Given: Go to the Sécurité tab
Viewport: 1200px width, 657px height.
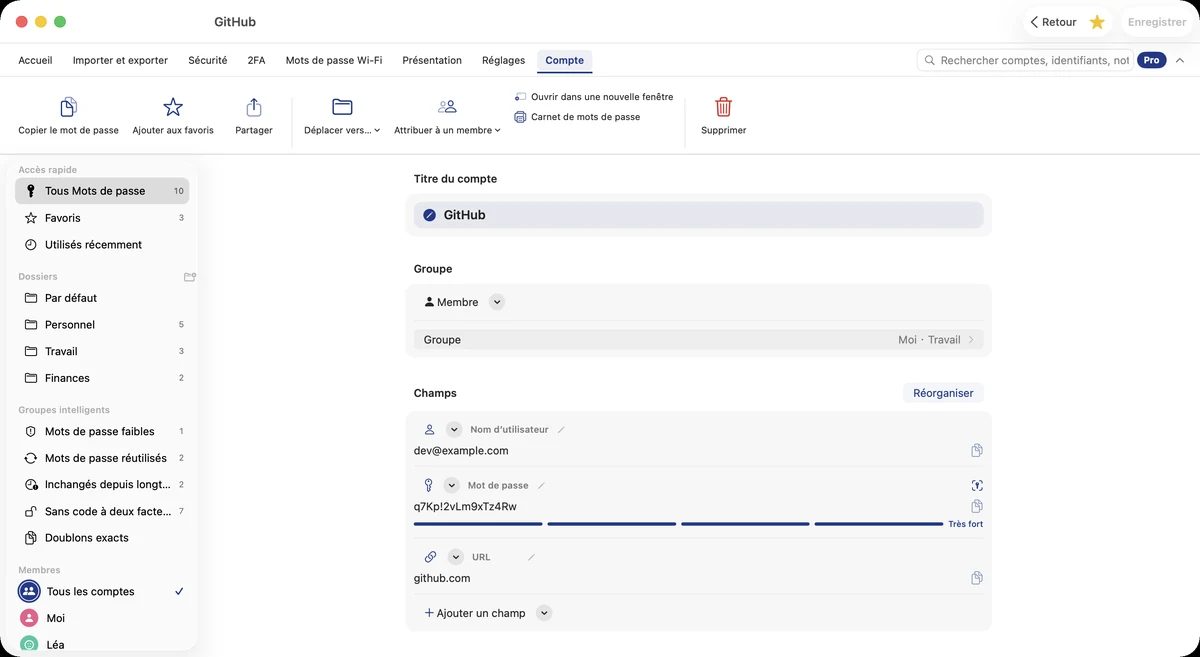Looking at the screenshot, I should 208,60.
